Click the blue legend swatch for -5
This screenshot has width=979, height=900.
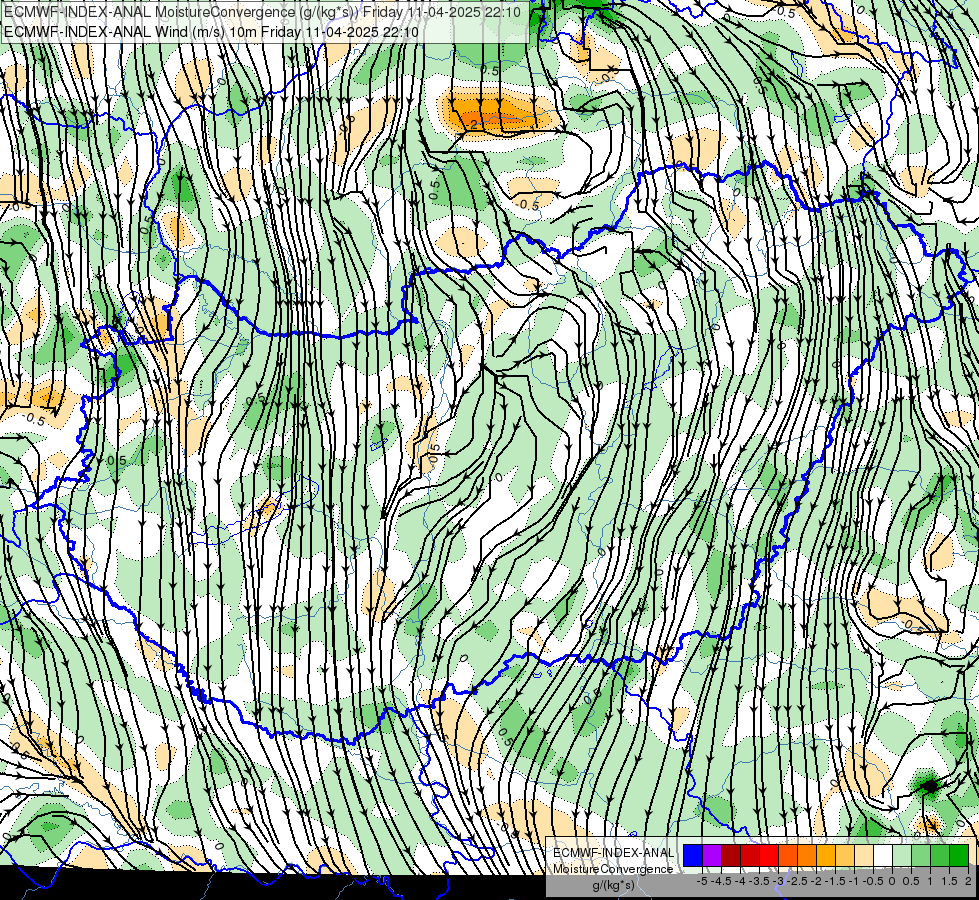(x=693, y=855)
